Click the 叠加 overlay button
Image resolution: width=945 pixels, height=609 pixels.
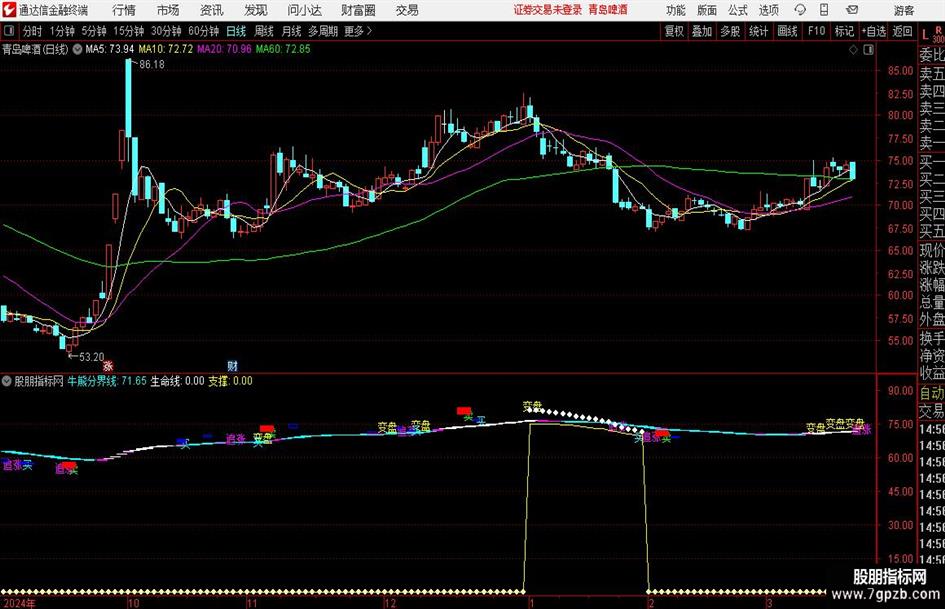[702, 31]
